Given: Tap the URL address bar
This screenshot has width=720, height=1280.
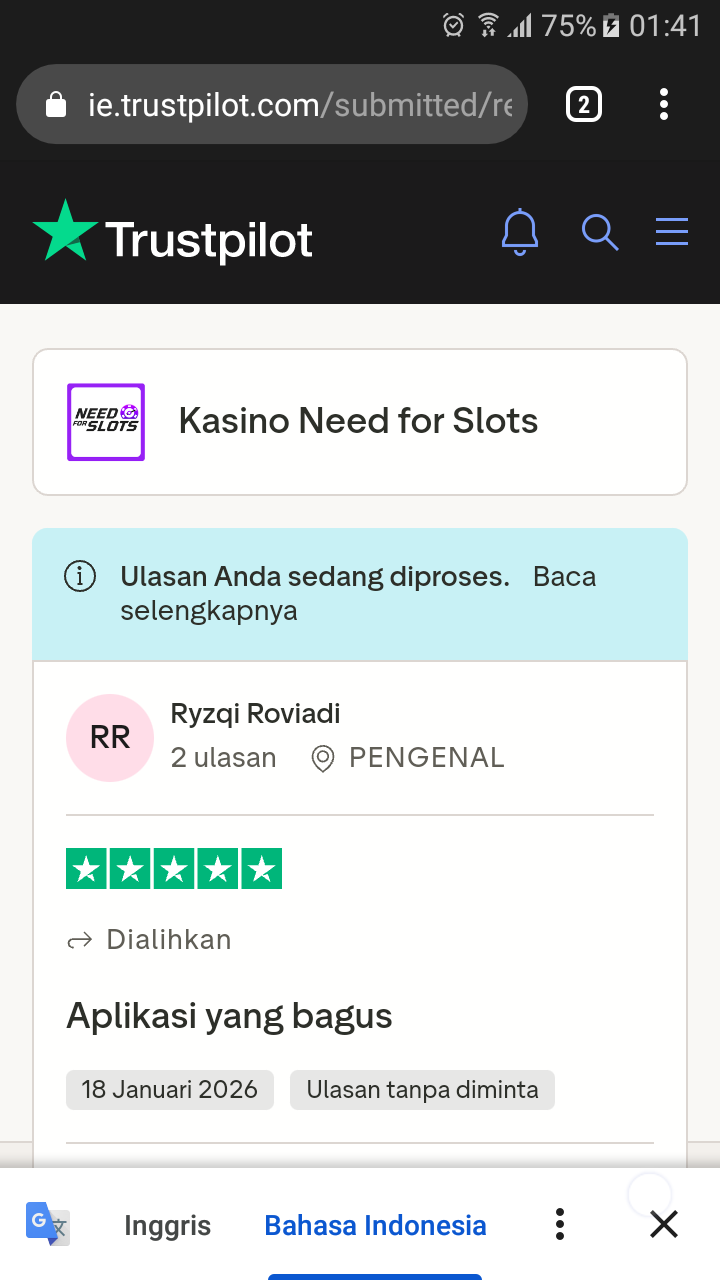Looking at the screenshot, I should click(300, 105).
